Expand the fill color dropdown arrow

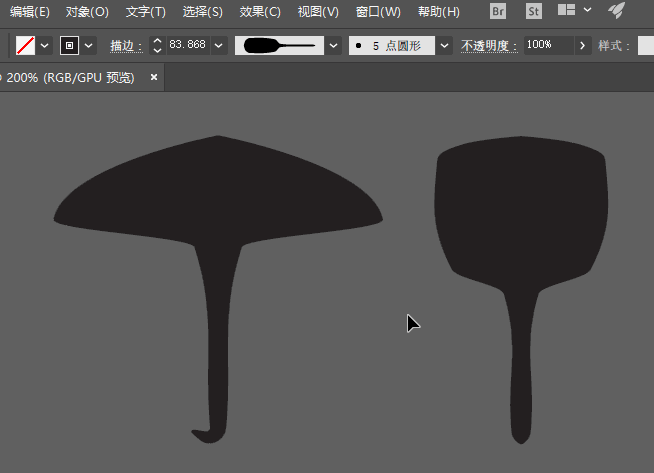(x=45, y=45)
